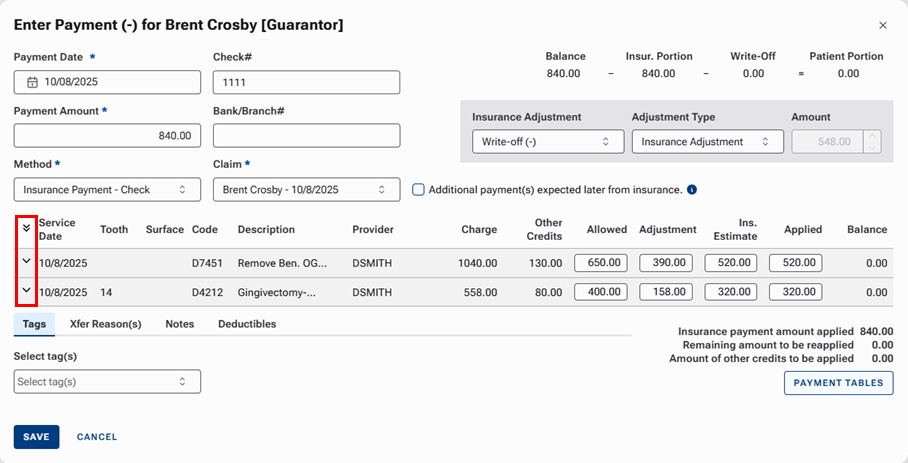
Task: Enable additional payments expected later checkbox
Action: click(x=419, y=189)
